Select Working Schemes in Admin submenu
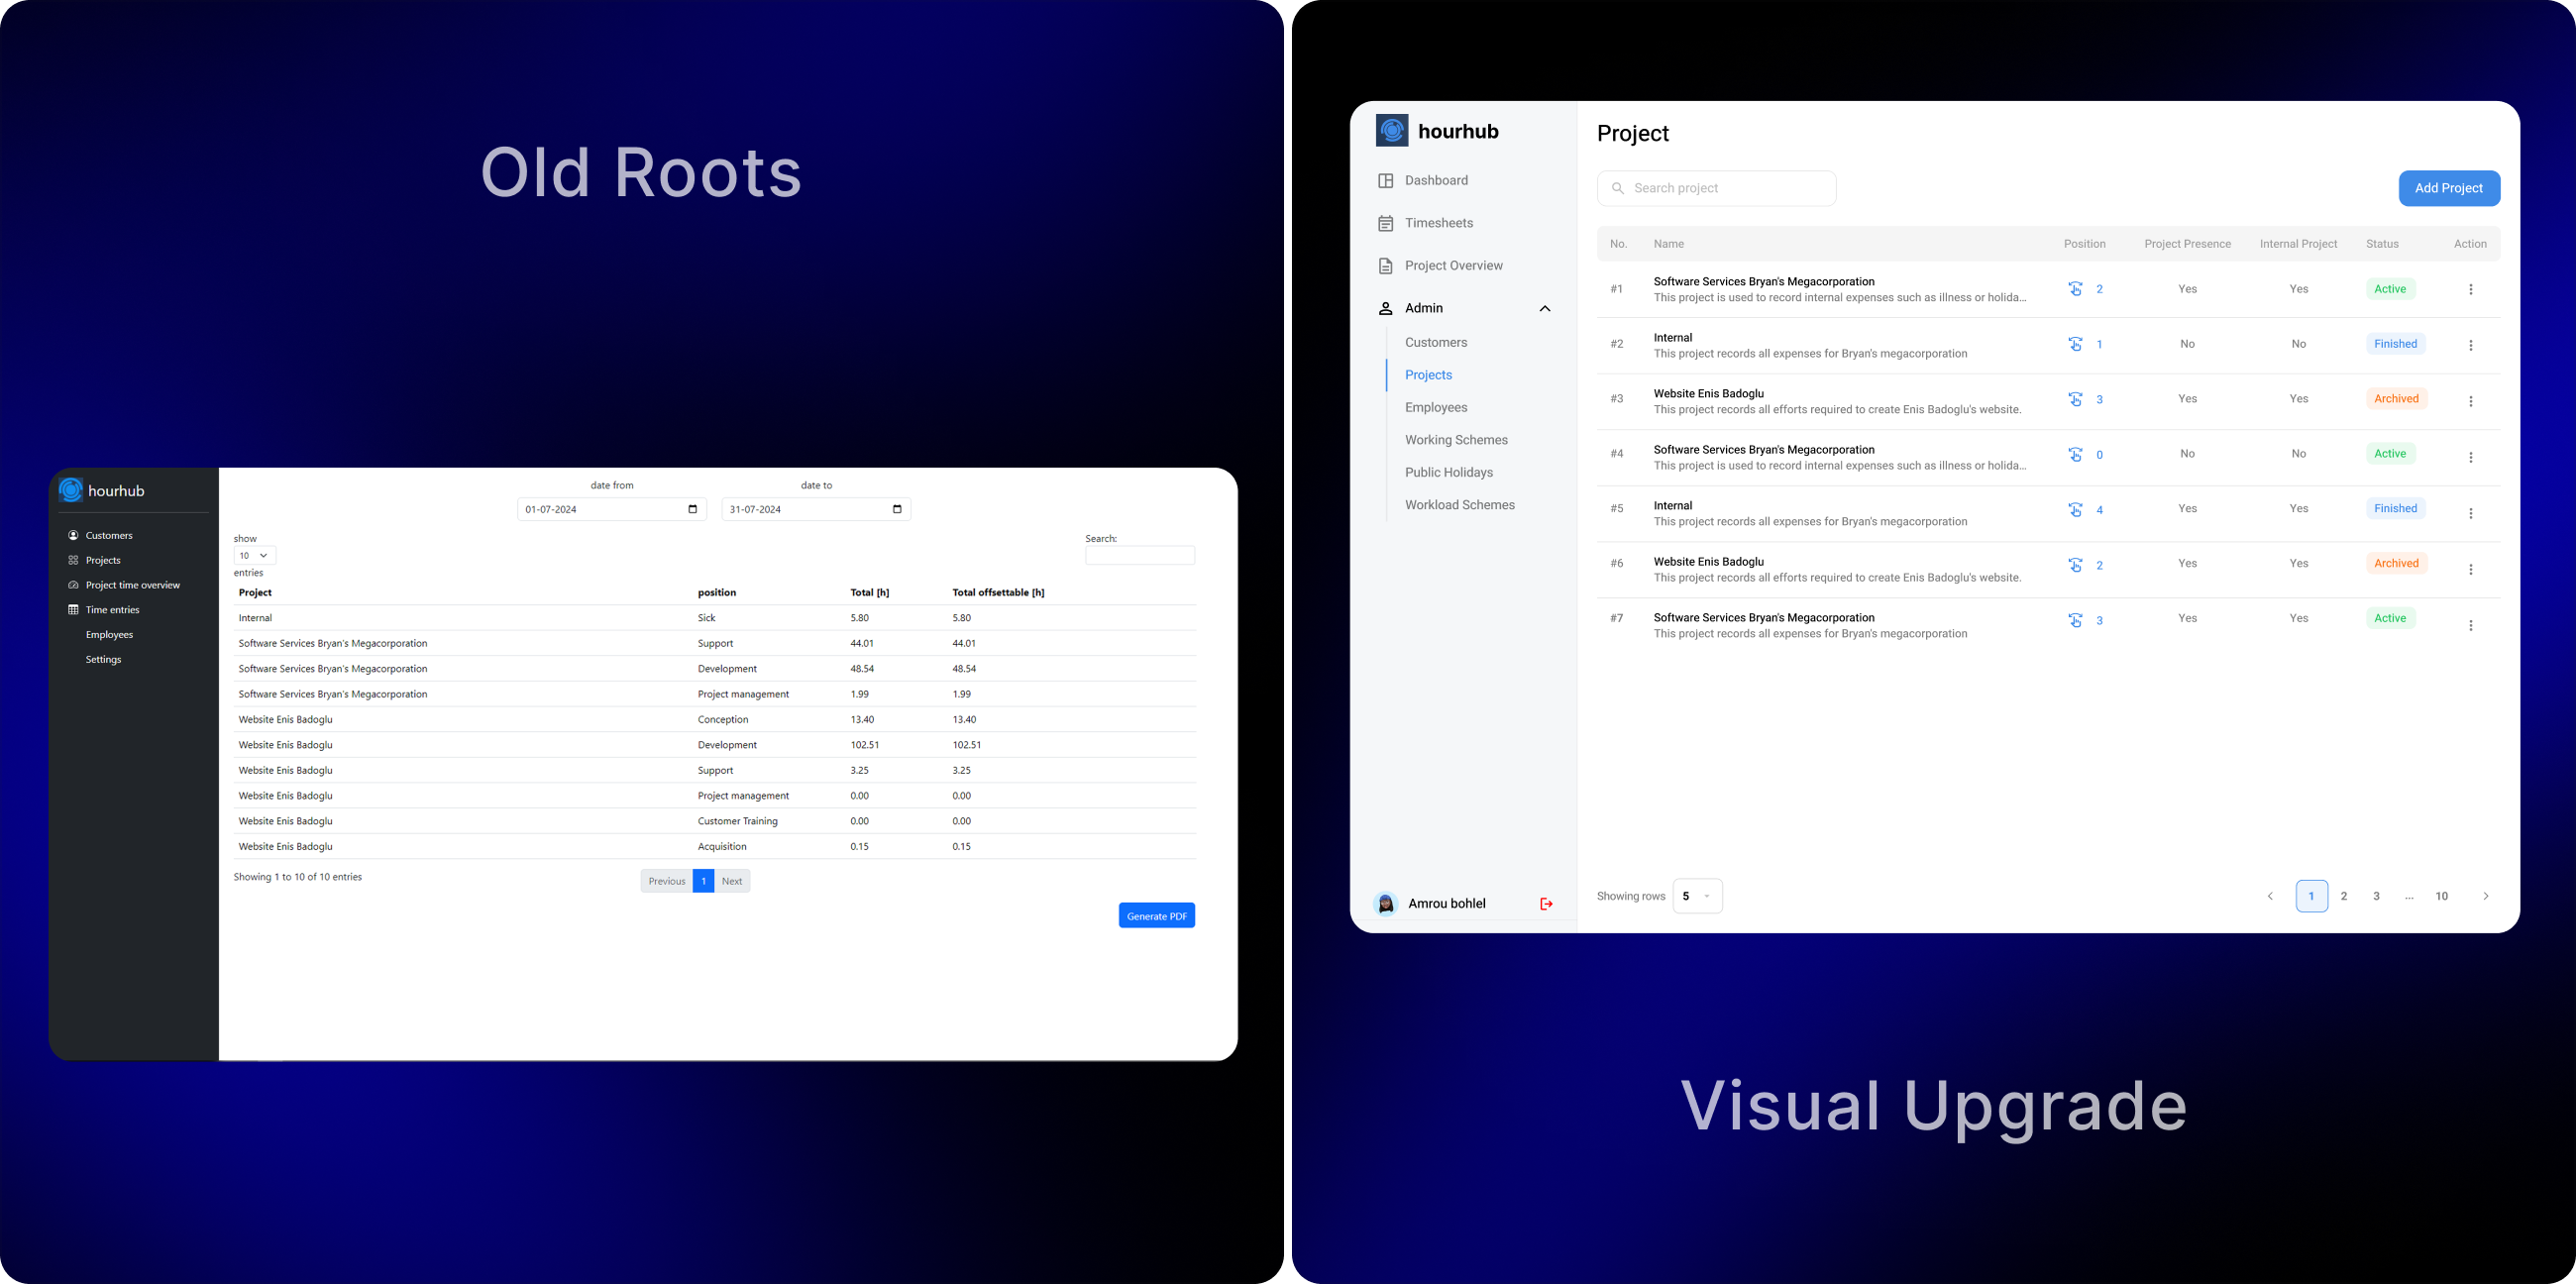 point(1456,440)
